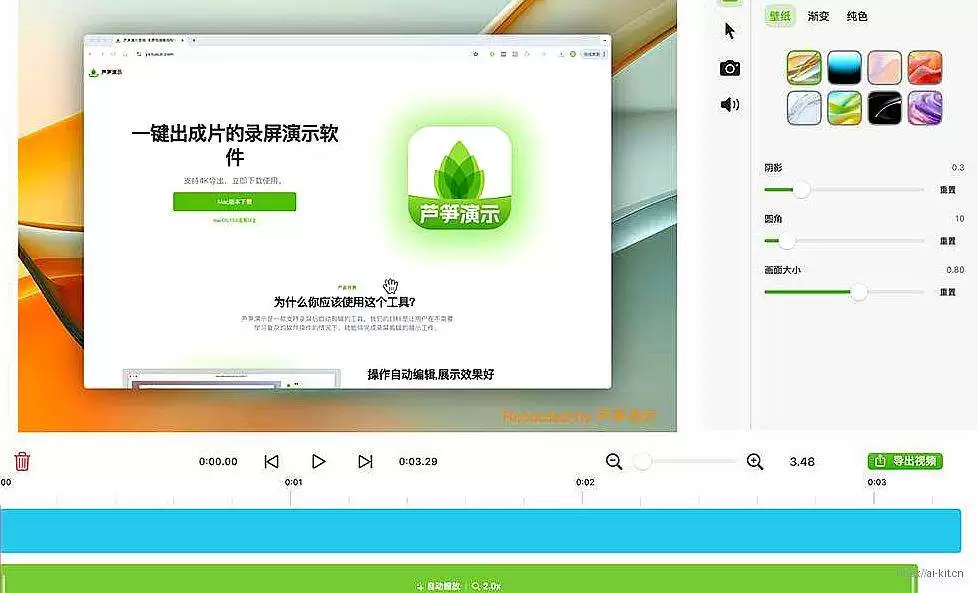Click the 0.80 frame size value
This screenshot has height=593, width=980.
[955, 270]
